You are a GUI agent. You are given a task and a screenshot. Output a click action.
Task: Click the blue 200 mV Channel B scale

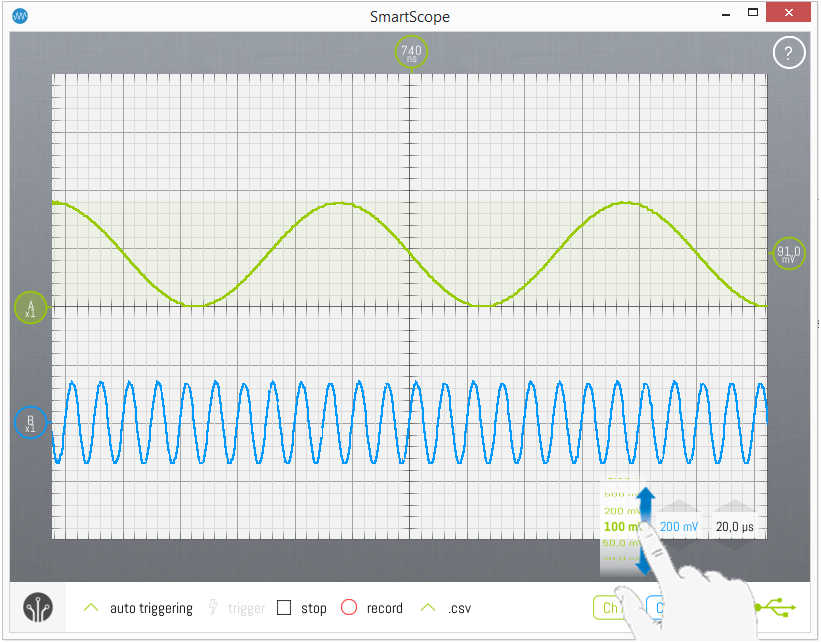point(679,525)
